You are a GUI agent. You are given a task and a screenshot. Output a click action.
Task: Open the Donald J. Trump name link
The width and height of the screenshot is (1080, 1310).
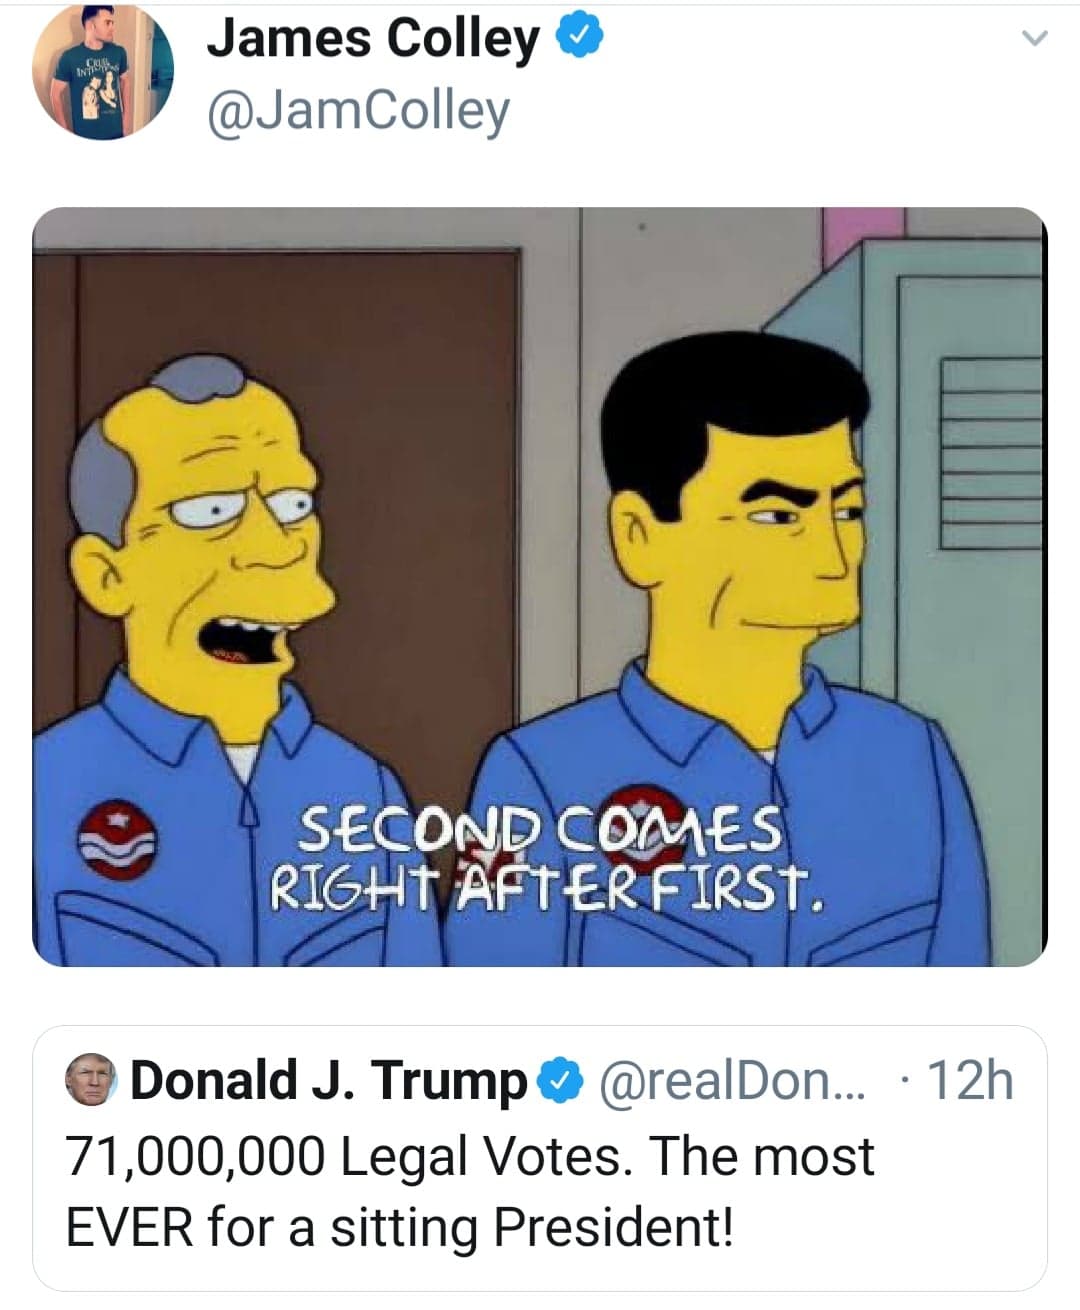328,1081
